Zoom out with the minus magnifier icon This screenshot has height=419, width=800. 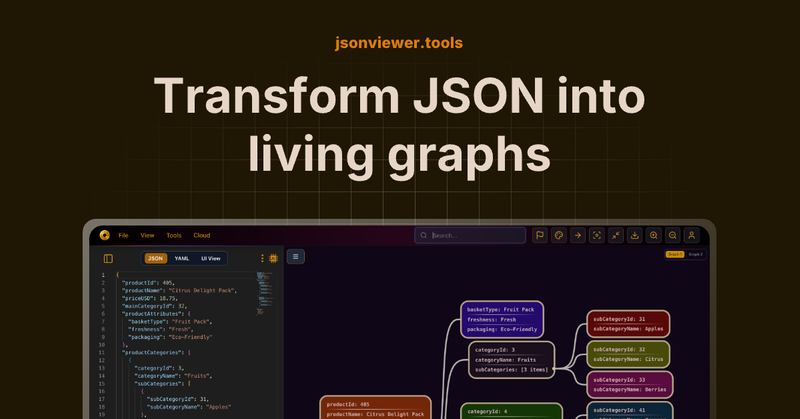672,235
